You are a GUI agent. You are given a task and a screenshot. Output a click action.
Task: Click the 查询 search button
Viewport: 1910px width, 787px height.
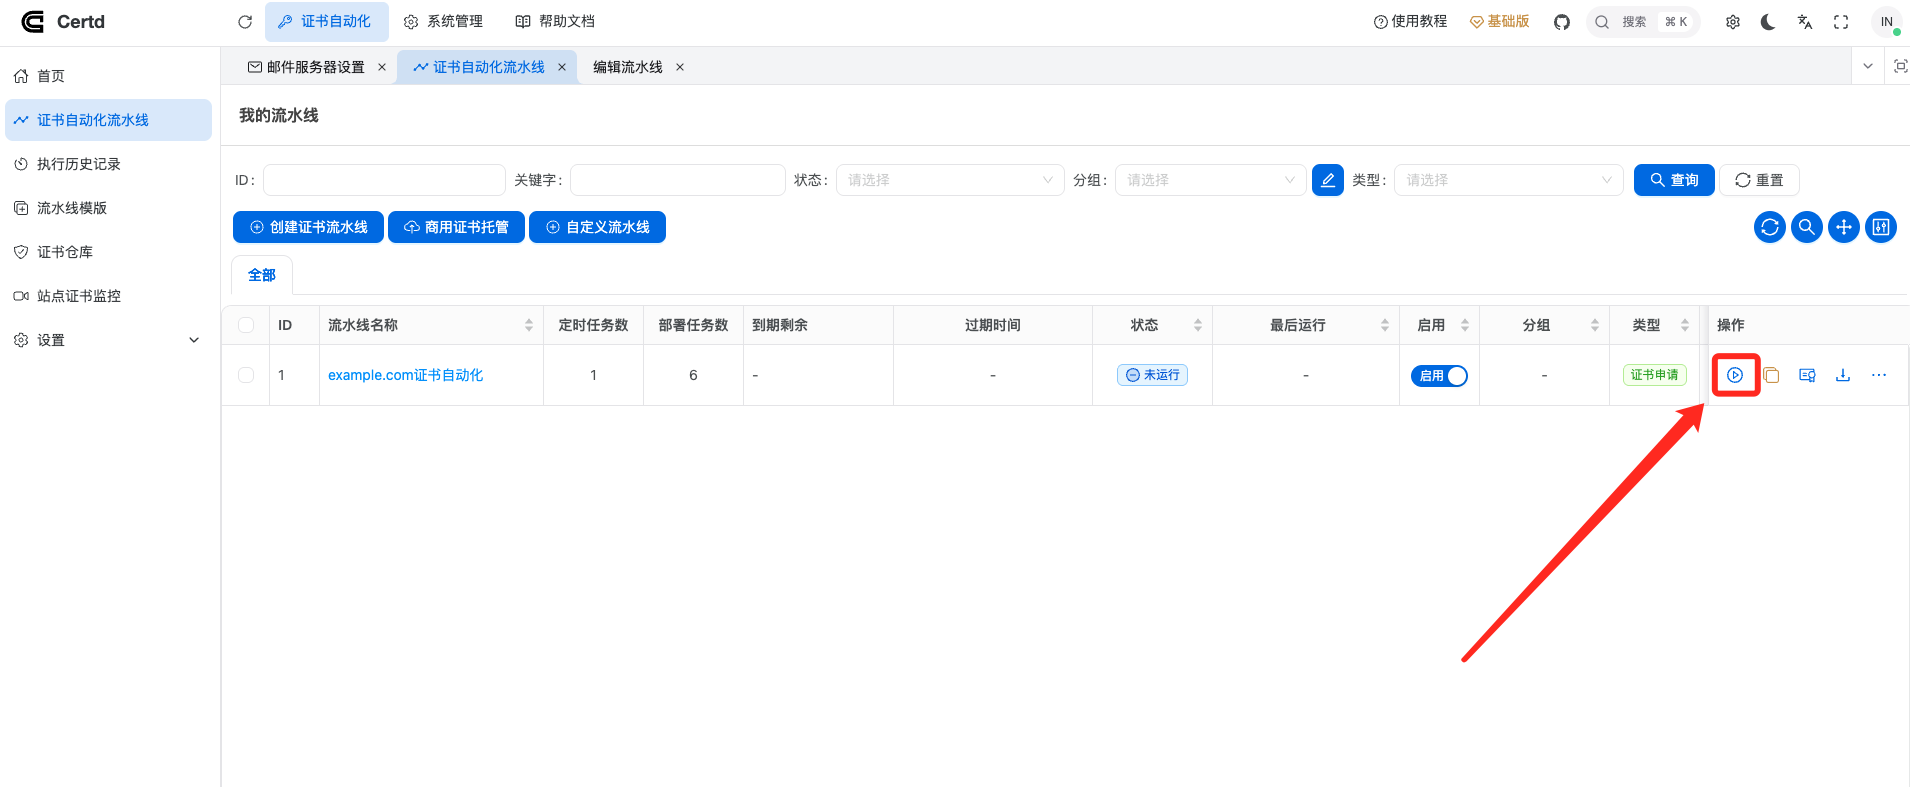pos(1674,180)
